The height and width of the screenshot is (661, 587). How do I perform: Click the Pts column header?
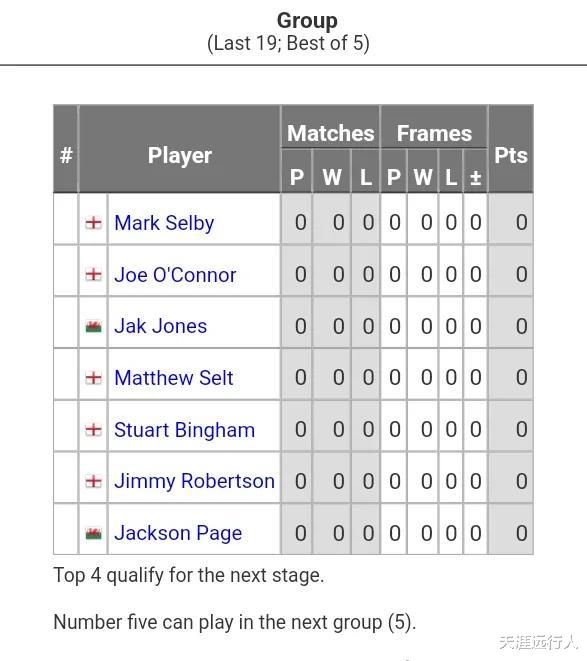pos(511,155)
